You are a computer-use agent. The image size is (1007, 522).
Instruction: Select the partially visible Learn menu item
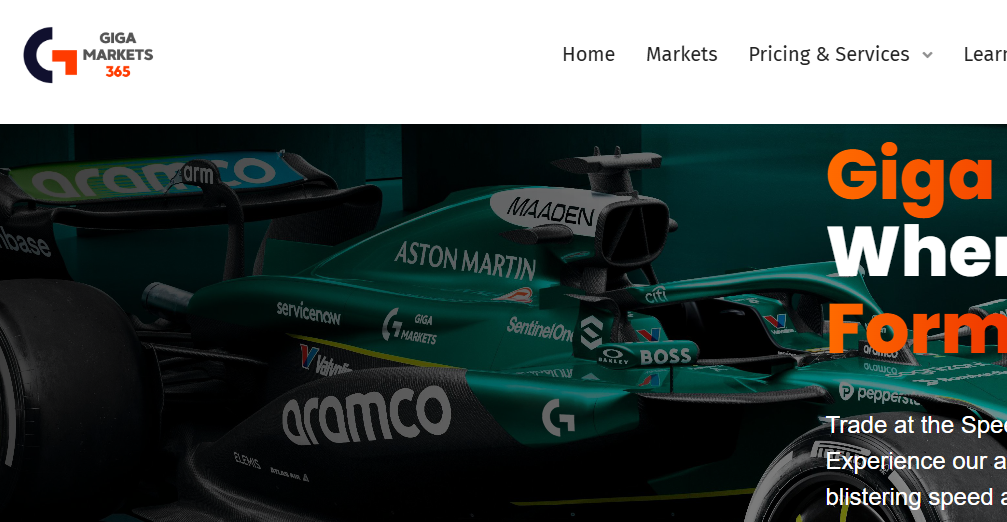985,55
